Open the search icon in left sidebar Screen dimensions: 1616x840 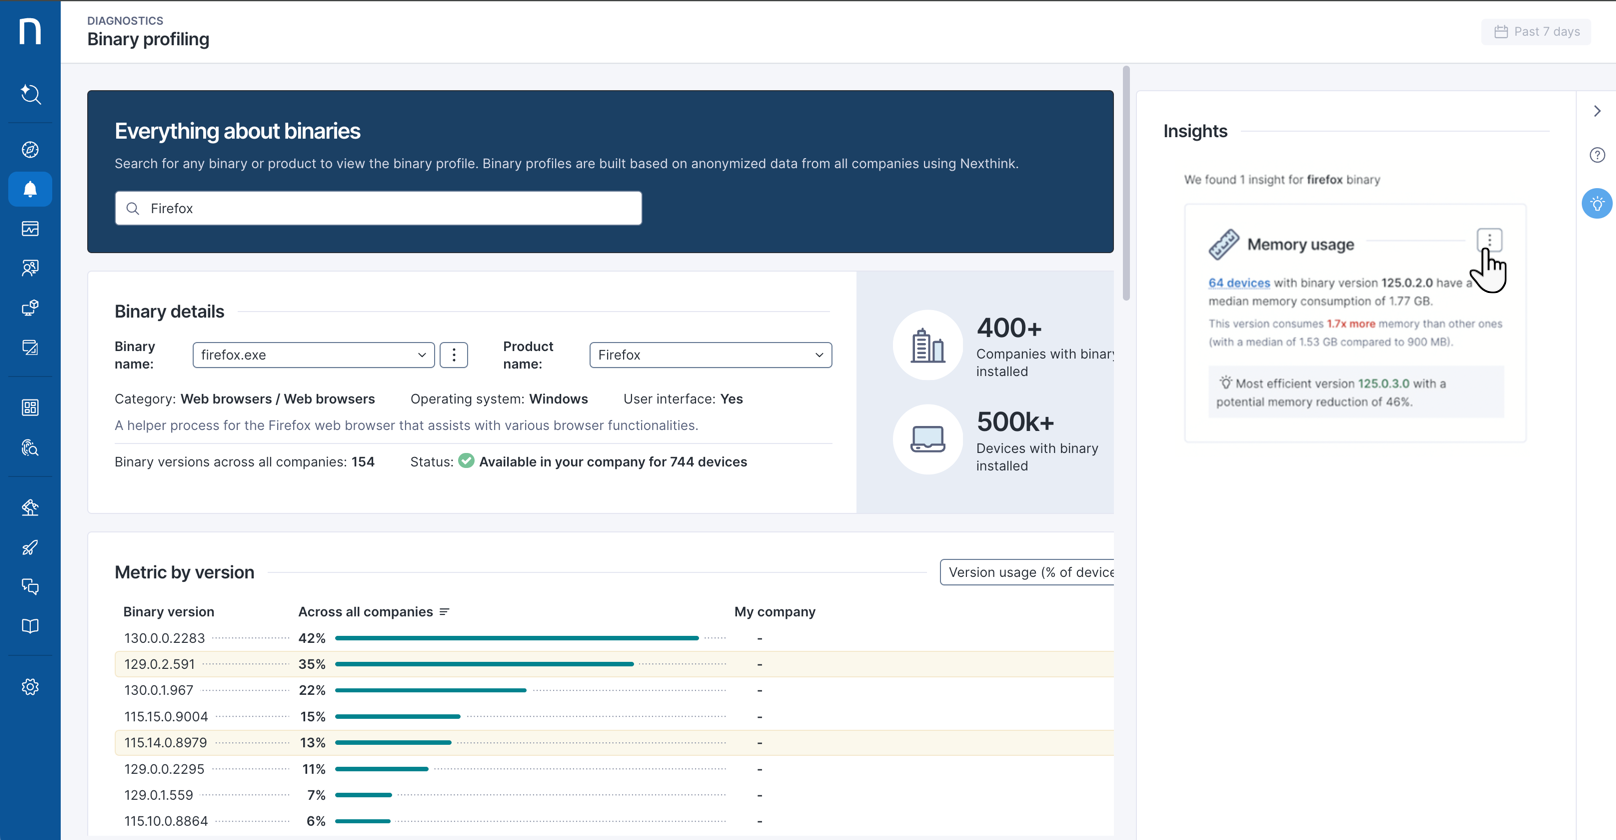(30, 94)
